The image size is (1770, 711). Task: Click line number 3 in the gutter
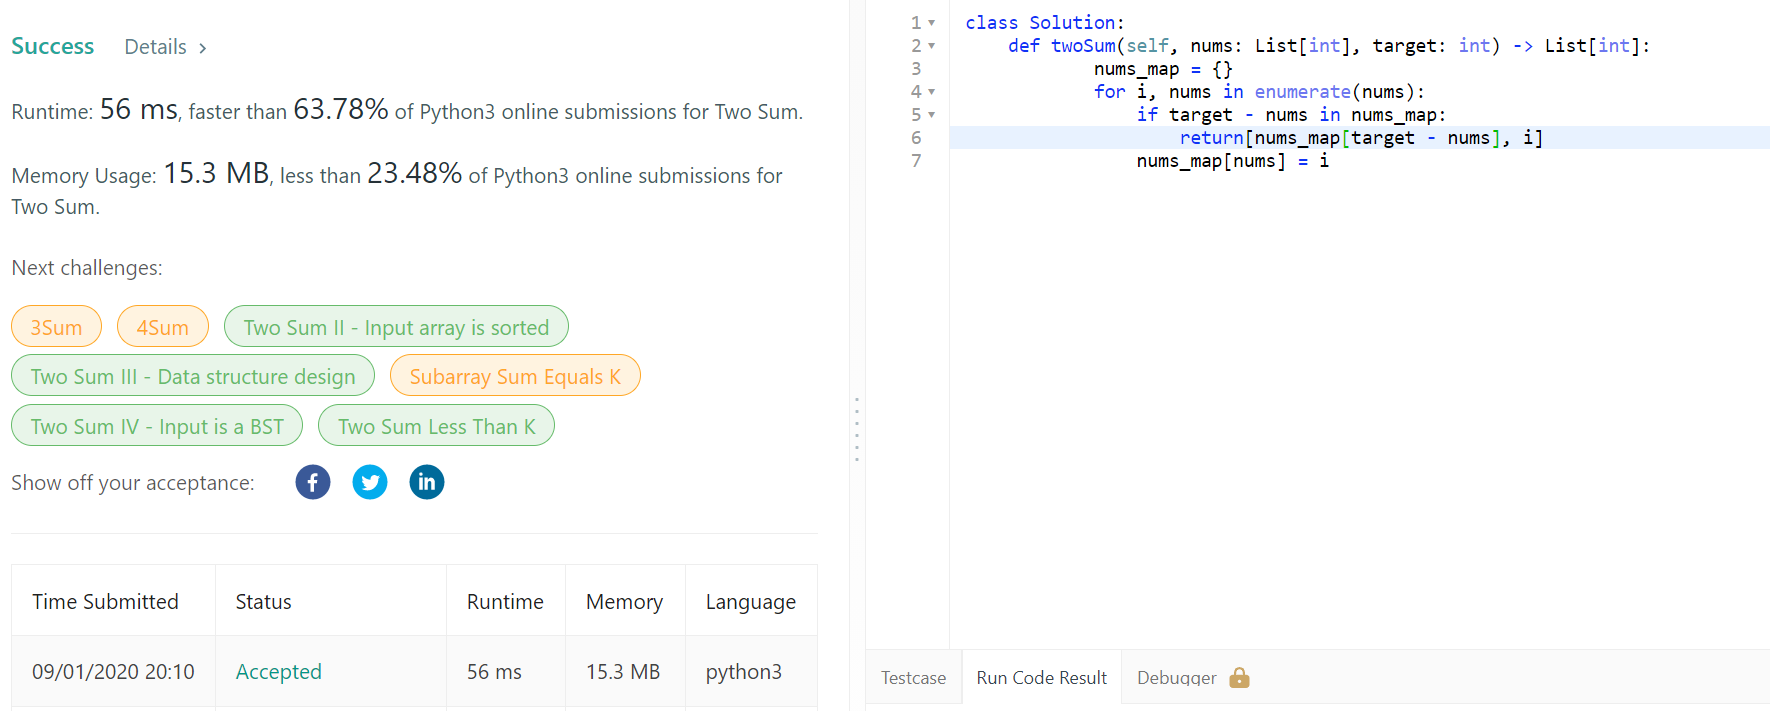[916, 69]
